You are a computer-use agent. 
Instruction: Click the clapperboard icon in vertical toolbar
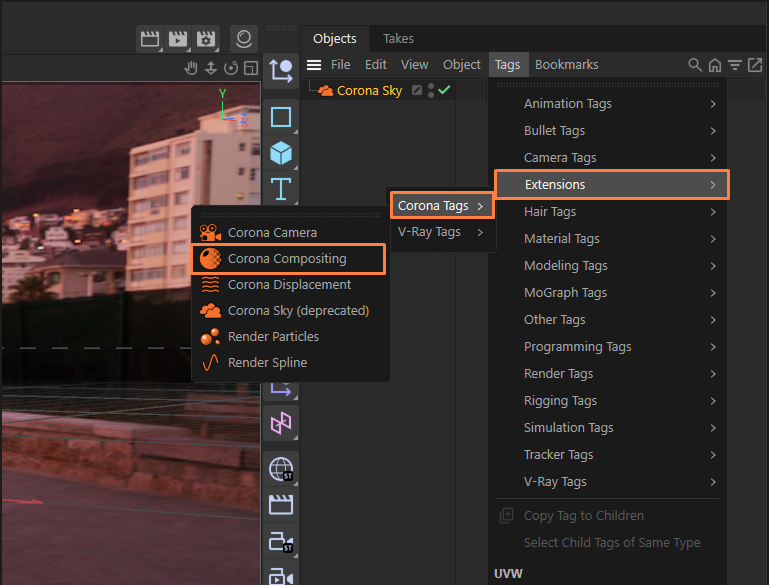point(281,505)
